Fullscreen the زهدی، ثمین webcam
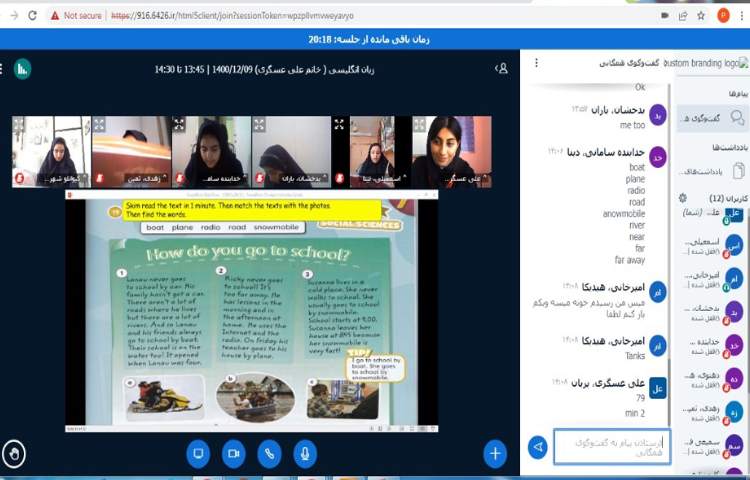 [99, 125]
